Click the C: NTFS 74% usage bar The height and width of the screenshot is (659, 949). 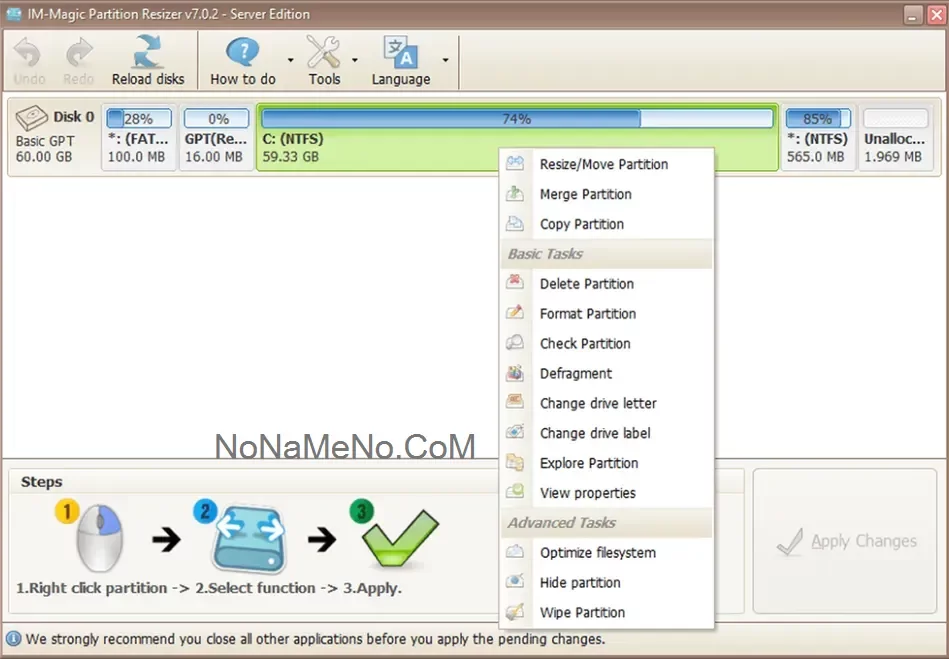pyautogui.click(x=517, y=119)
